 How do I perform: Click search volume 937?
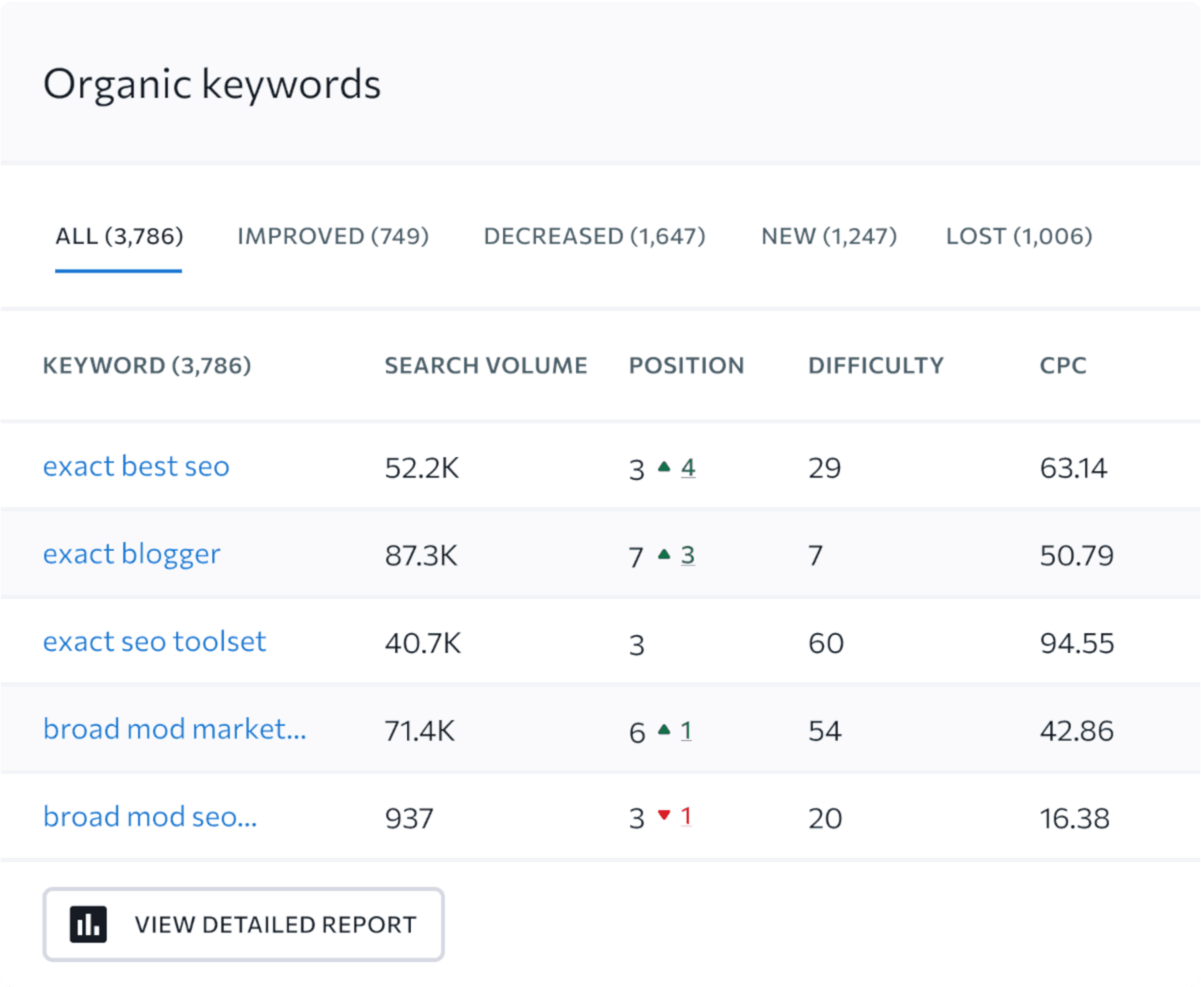pyautogui.click(x=409, y=819)
